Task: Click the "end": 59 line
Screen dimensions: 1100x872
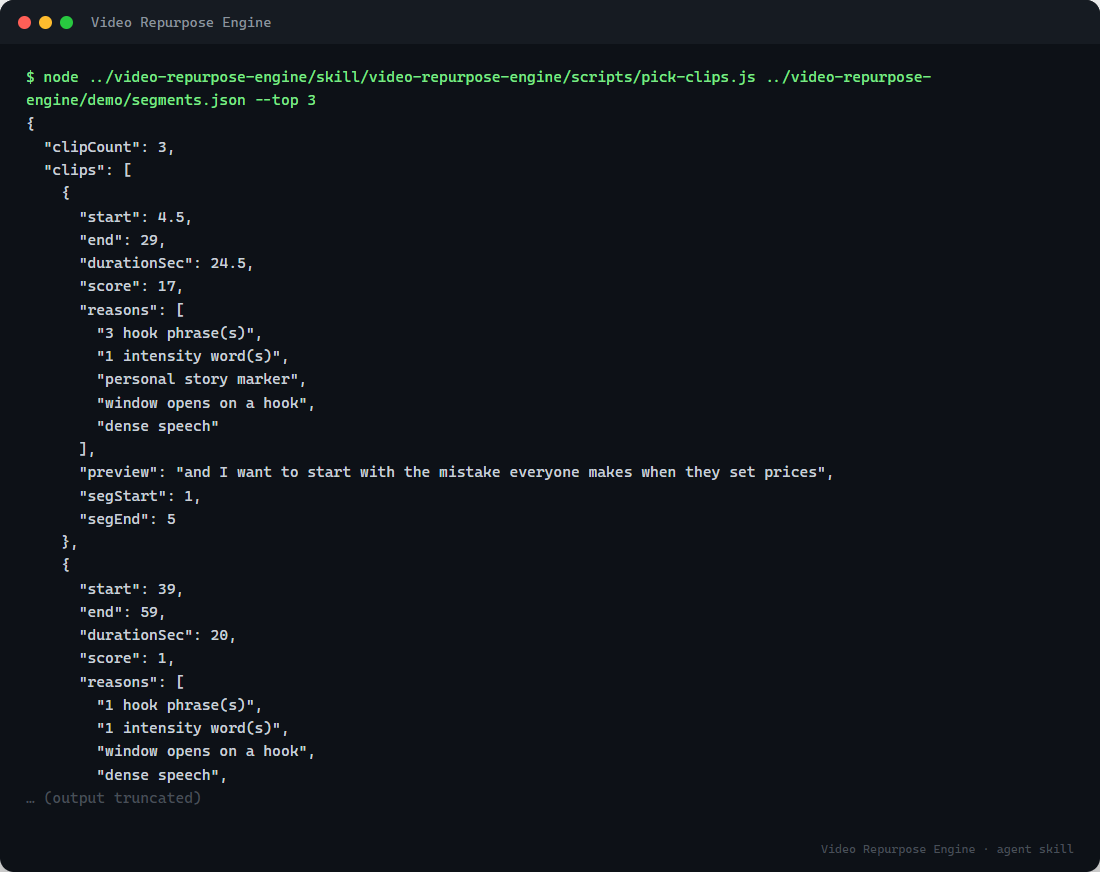Action: (x=122, y=612)
